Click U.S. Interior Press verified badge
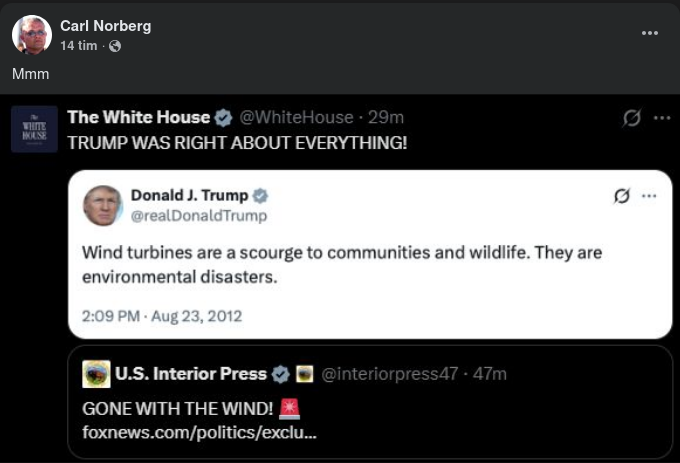680x463 pixels. (281, 374)
